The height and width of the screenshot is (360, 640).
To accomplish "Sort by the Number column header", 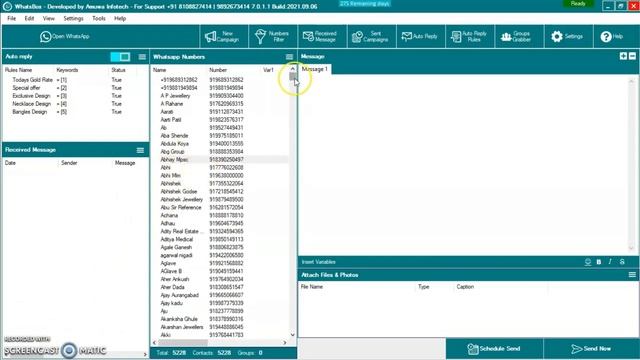I will coord(218,70).
